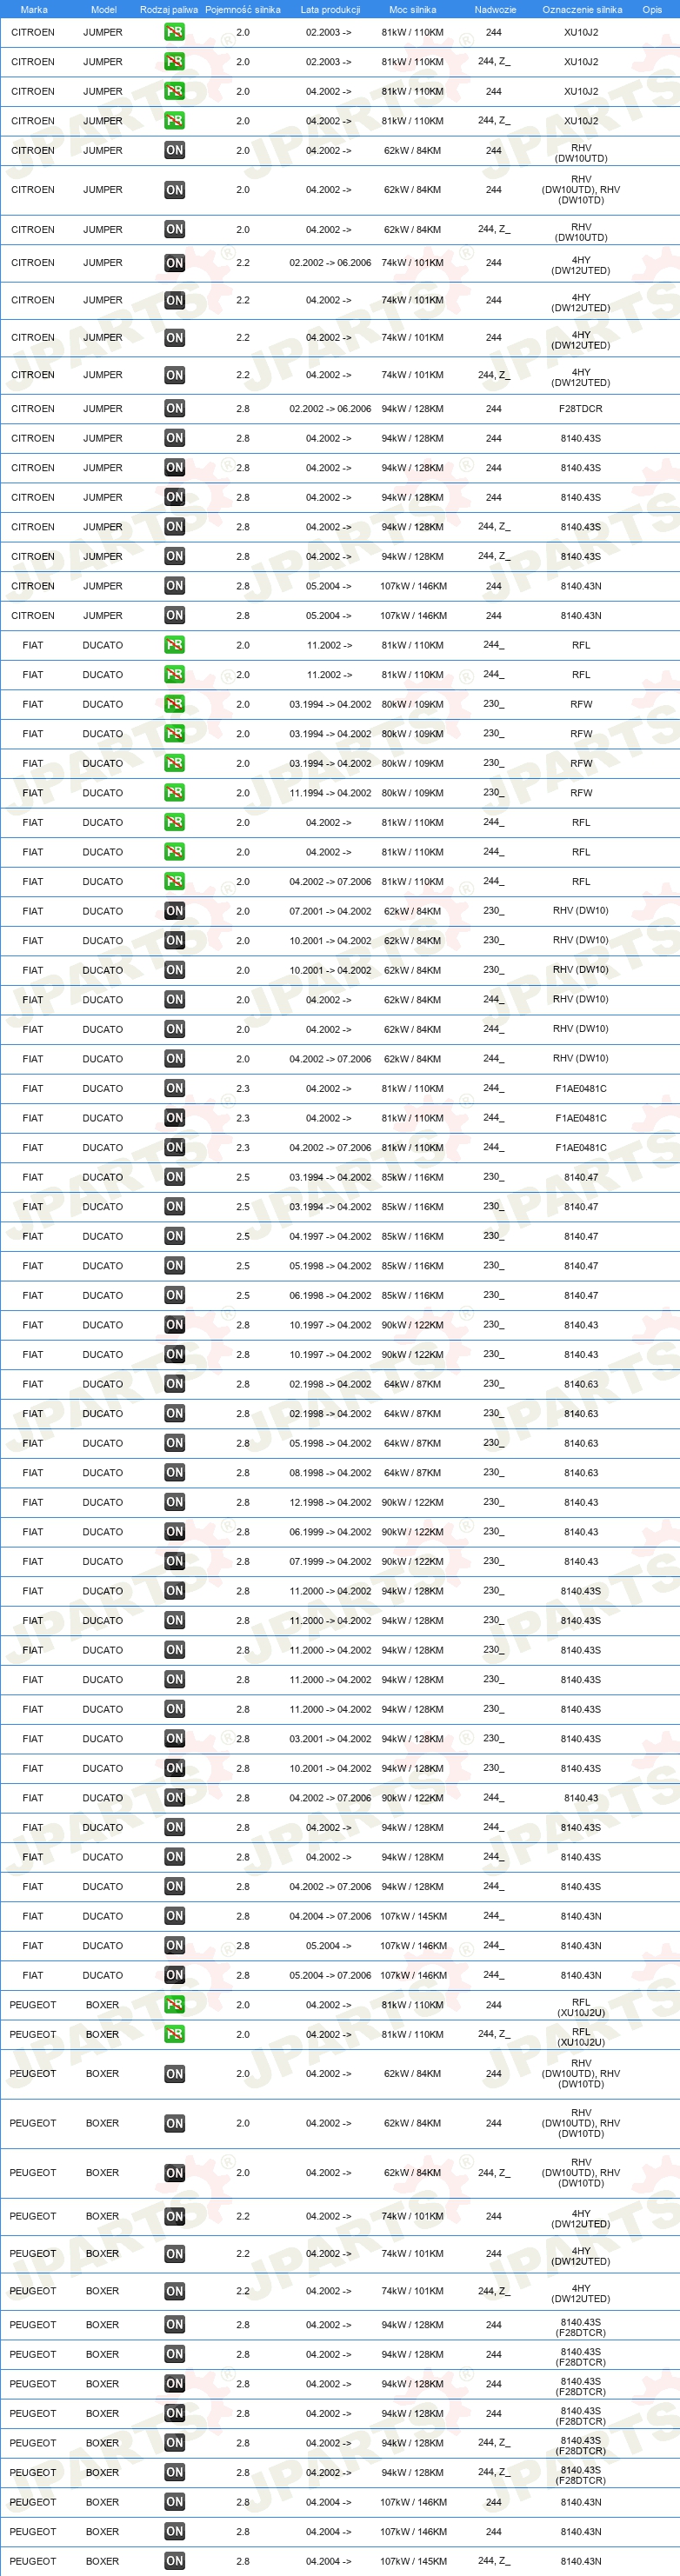The height and width of the screenshot is (2576, 680).
Task: Click ON icon in Fiat 2.5 06.1998 -> 04.2002 row
Action: pos(174,1295)
